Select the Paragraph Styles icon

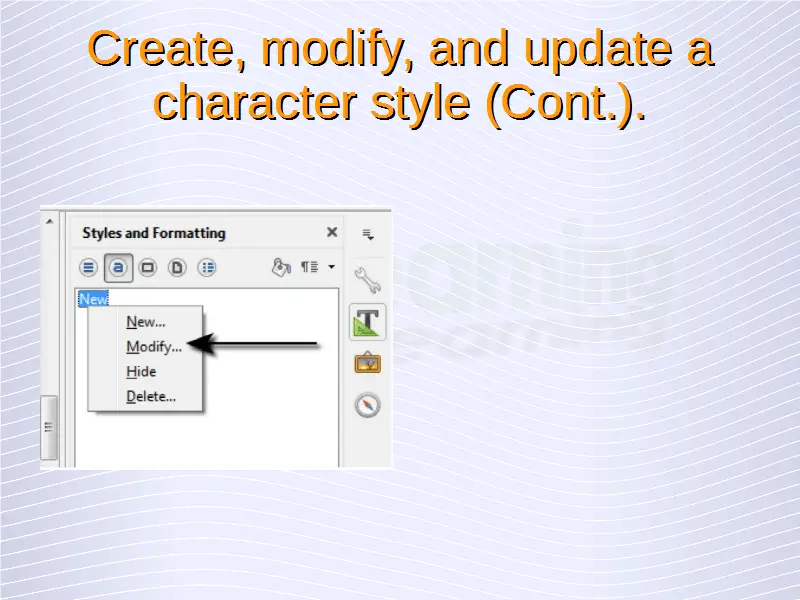tap(89, 267)
